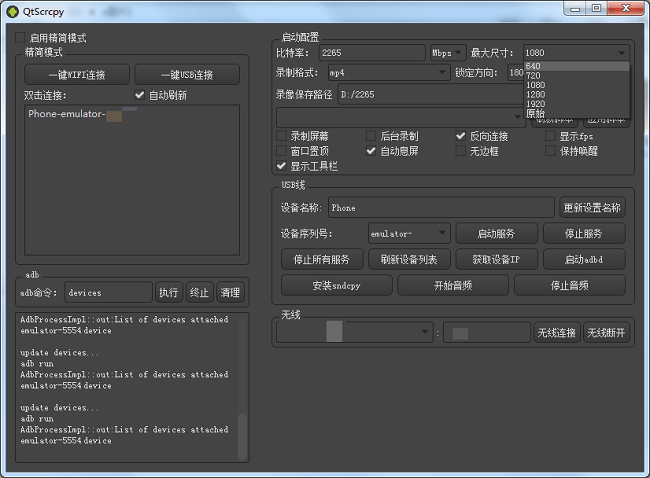Expand the Mbps unit dropdown
This screenshot has height=478, width=650.
coord(446,52)
